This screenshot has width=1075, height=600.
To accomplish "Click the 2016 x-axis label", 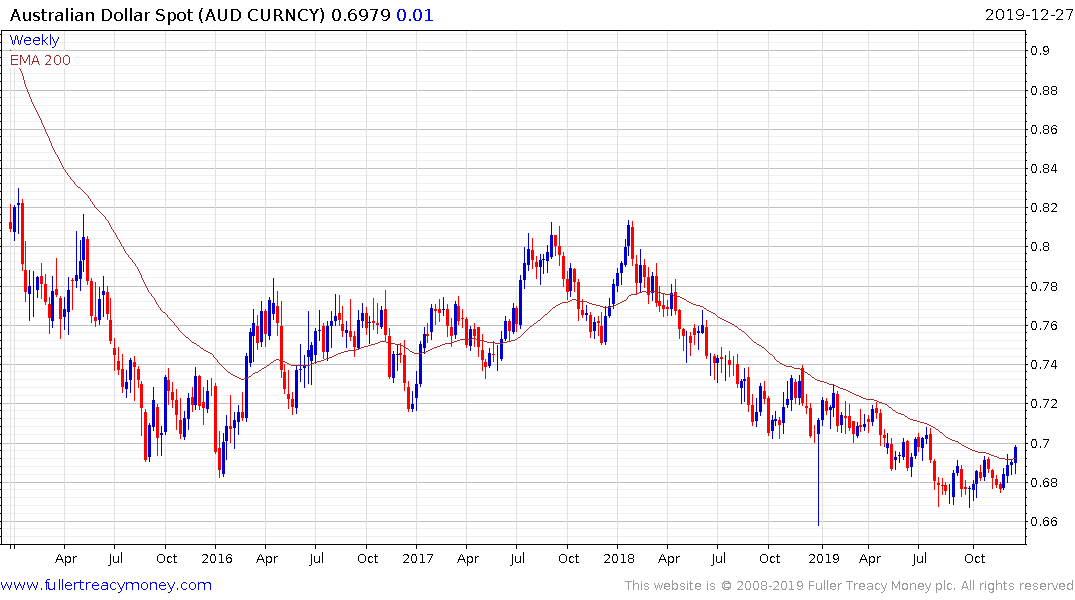I will [x=217, y=559].
